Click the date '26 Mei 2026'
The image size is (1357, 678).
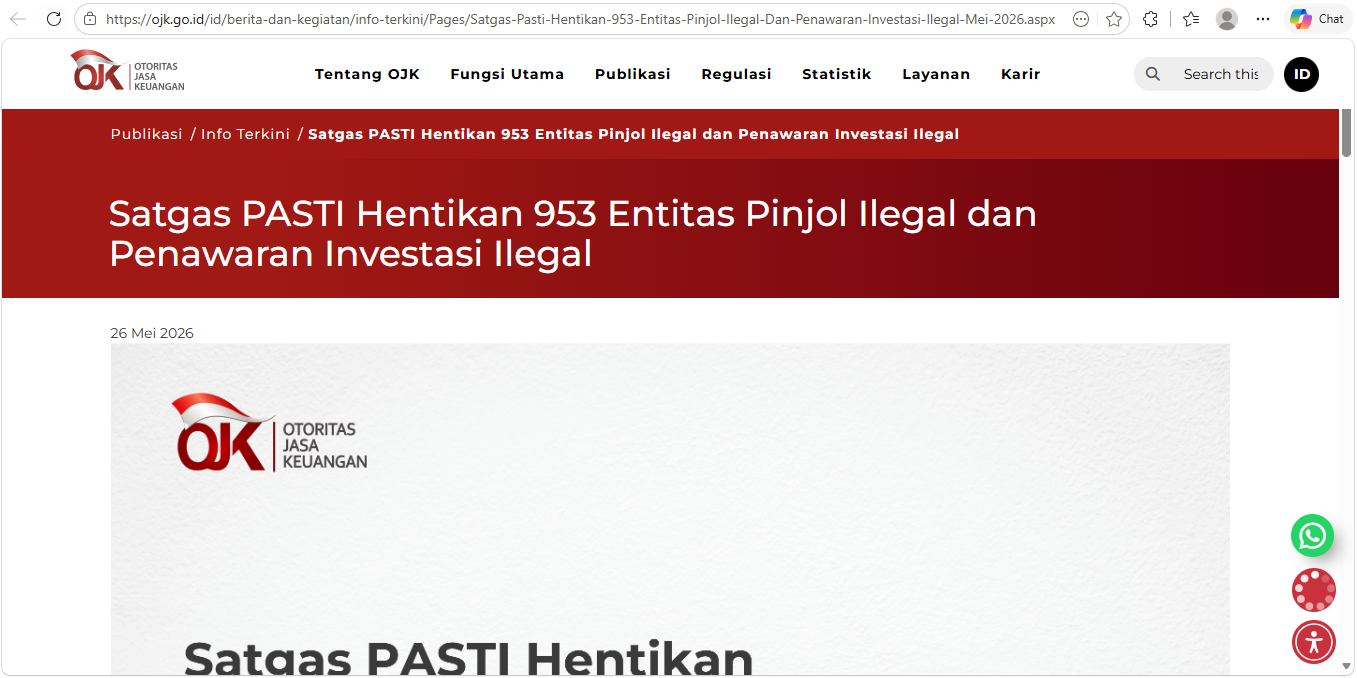click(152, 333)
